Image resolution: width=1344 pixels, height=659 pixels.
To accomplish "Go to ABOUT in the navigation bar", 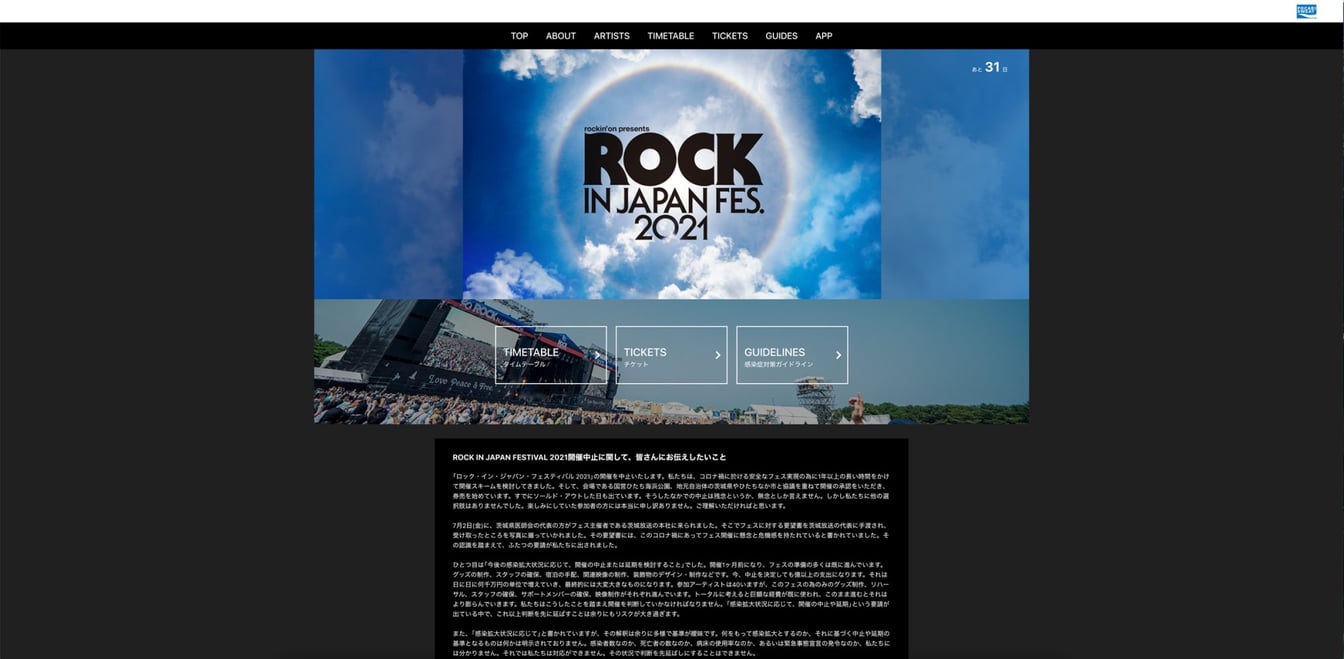I will [x=560, y=36].
